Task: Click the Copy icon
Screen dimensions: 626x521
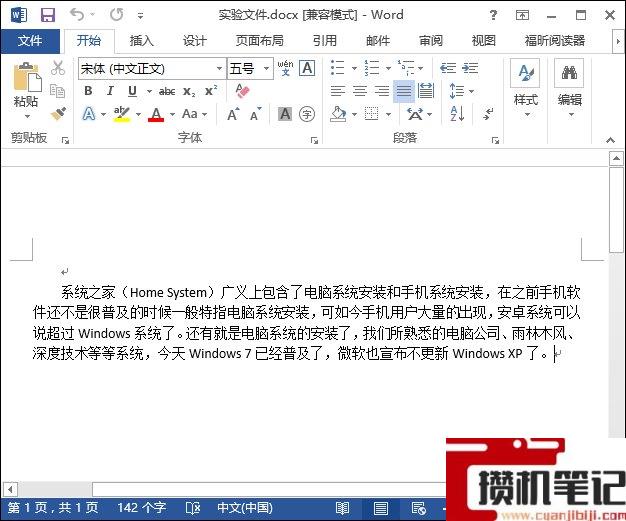Action: pyautogui.click(x=57, y=91)
